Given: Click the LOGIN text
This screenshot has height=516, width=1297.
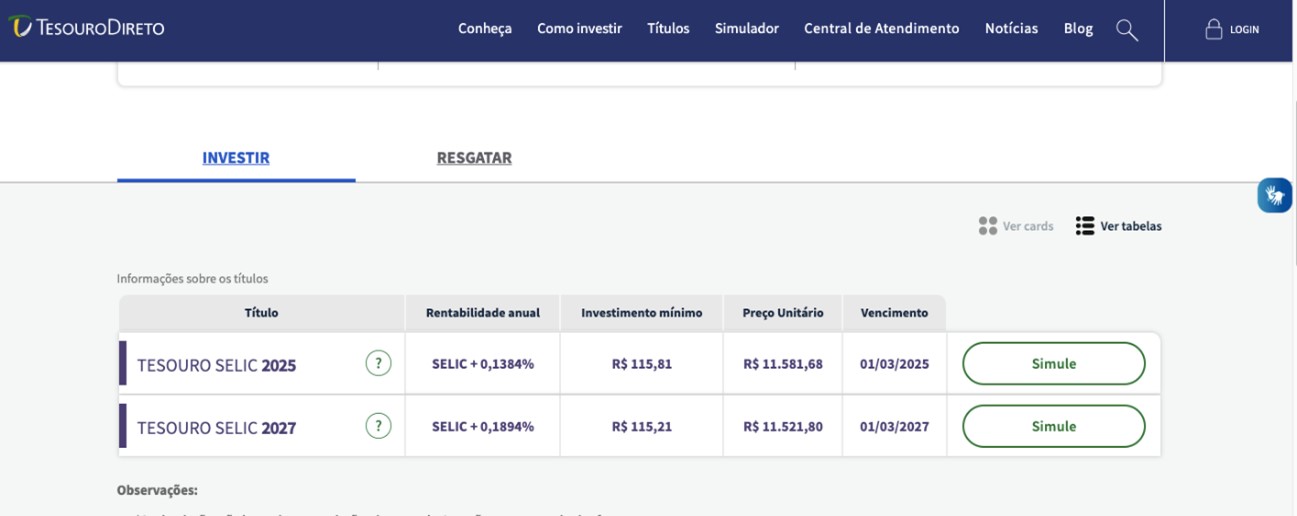Looking at the screenshot, I should tap(1245, 30).
